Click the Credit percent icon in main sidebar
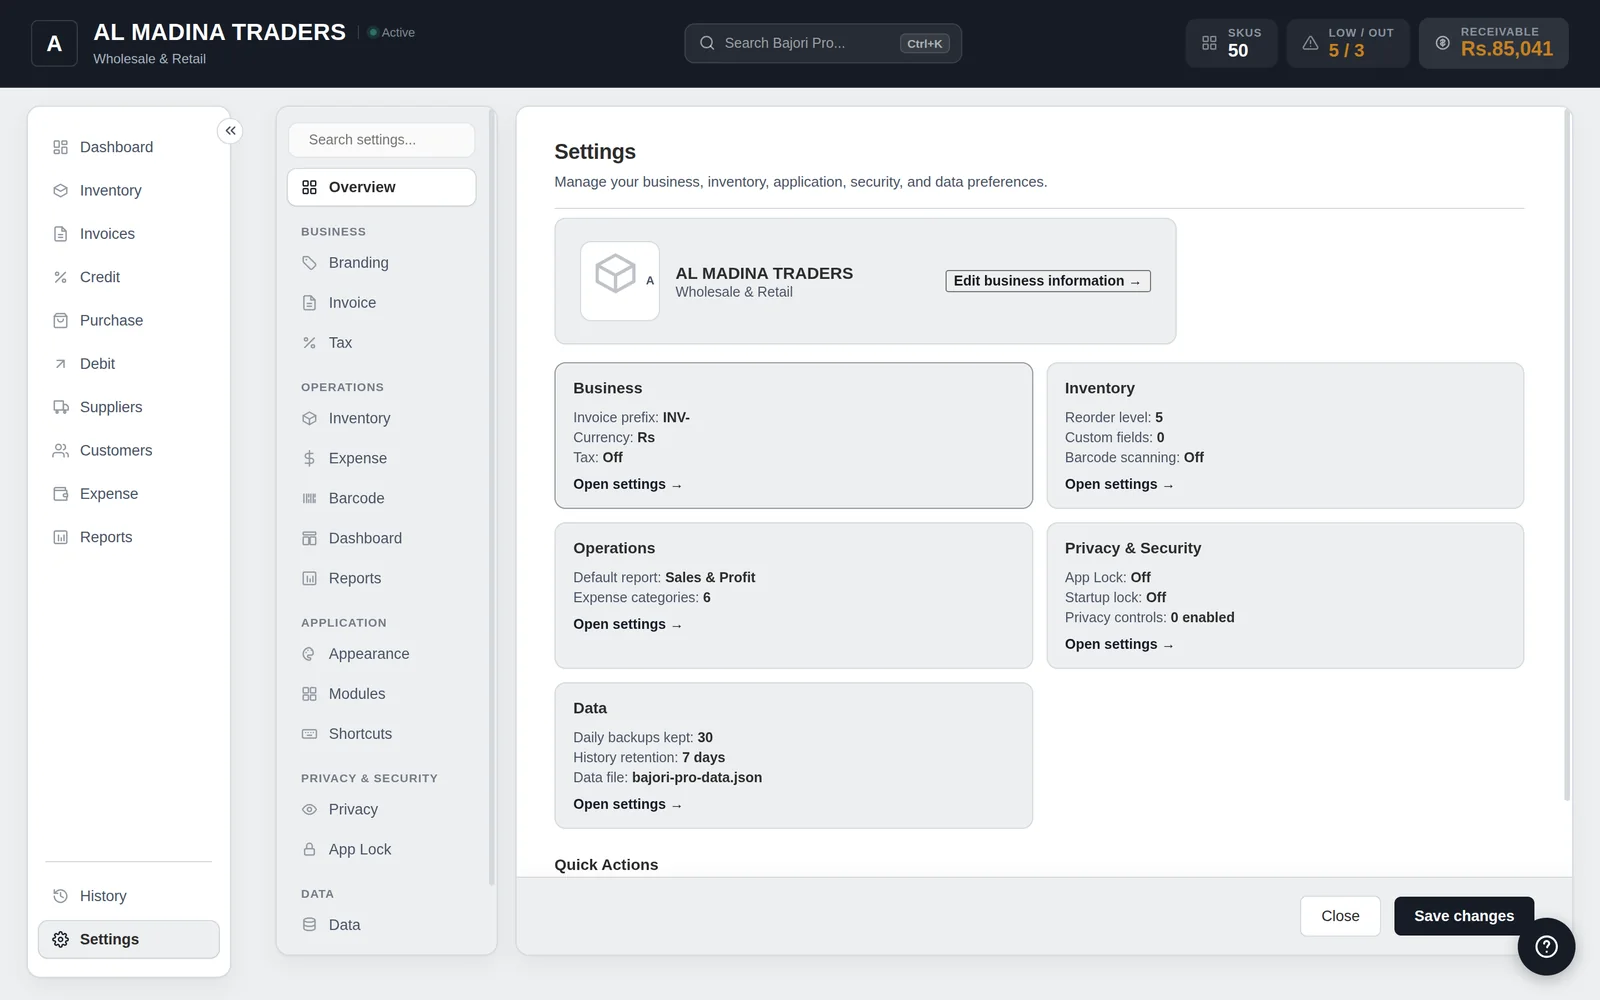This screenshot has height=1000, width=1600. coord(60,277)
